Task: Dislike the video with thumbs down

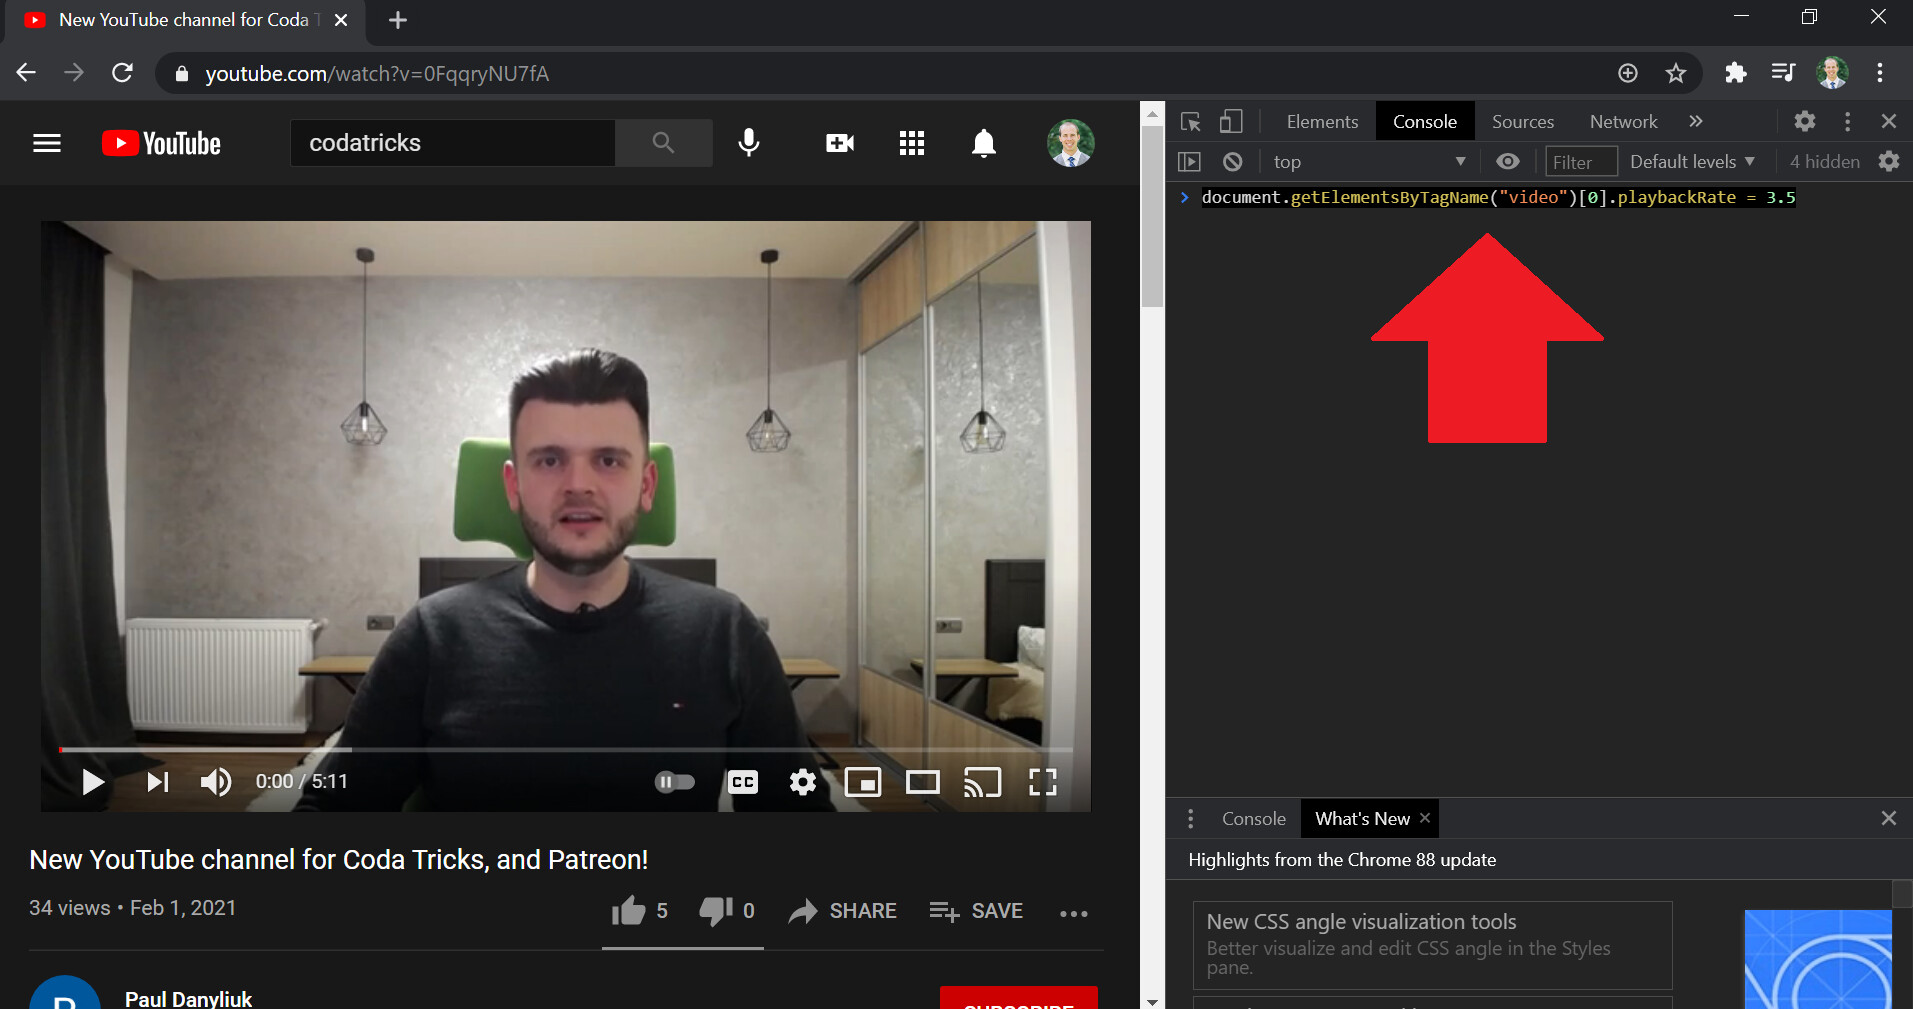Action: click(727, 910)
